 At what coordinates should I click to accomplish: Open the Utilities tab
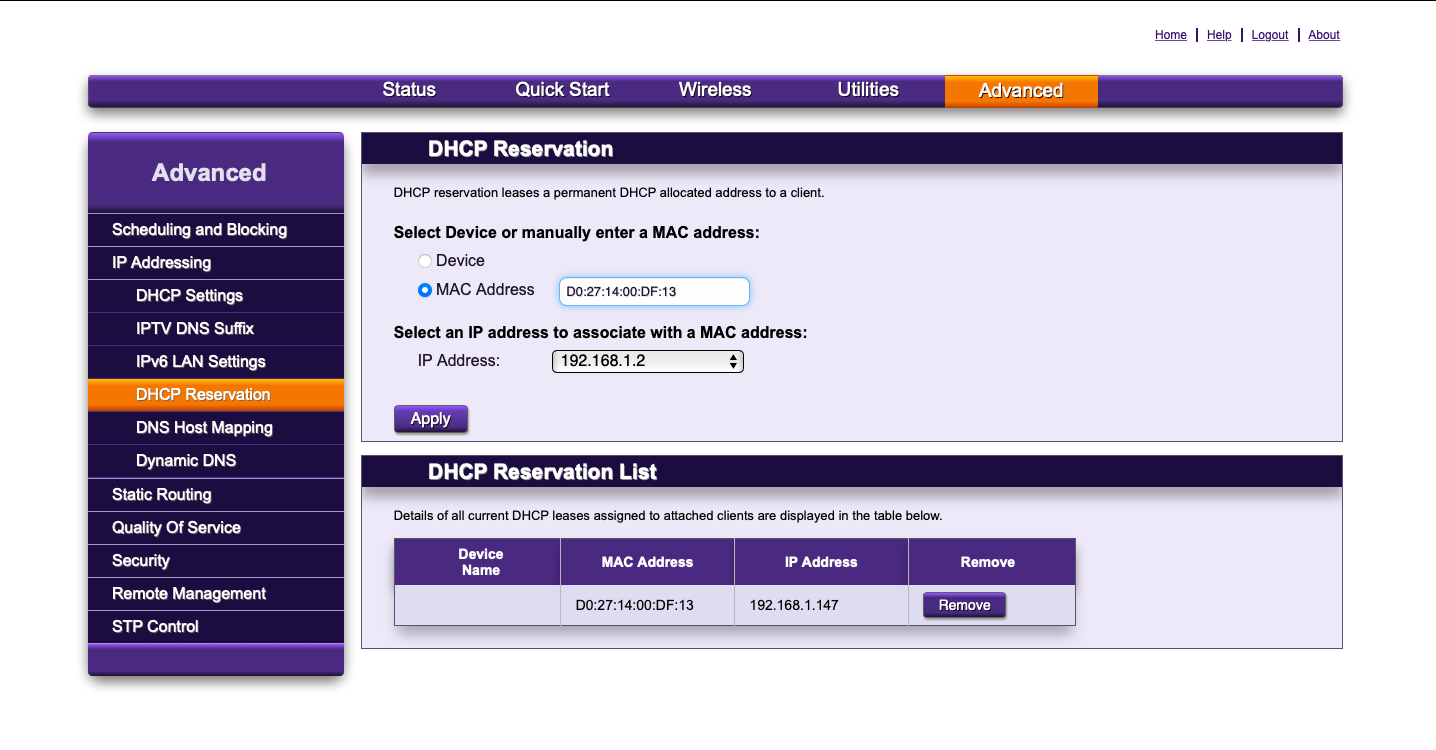tap(868, 90)
